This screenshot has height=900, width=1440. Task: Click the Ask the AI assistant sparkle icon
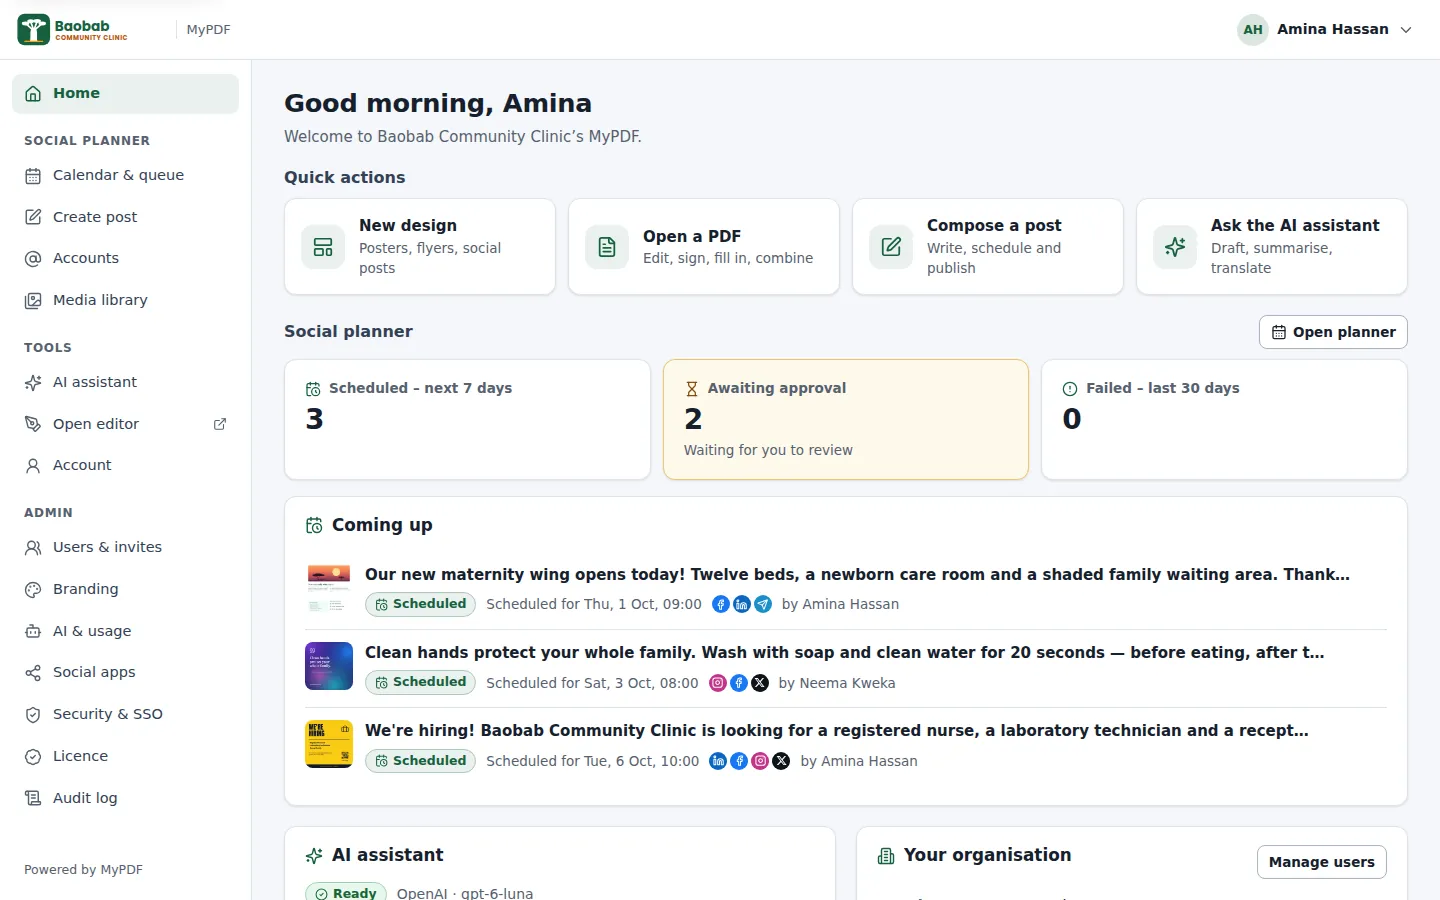click(x=1175, y=247)
